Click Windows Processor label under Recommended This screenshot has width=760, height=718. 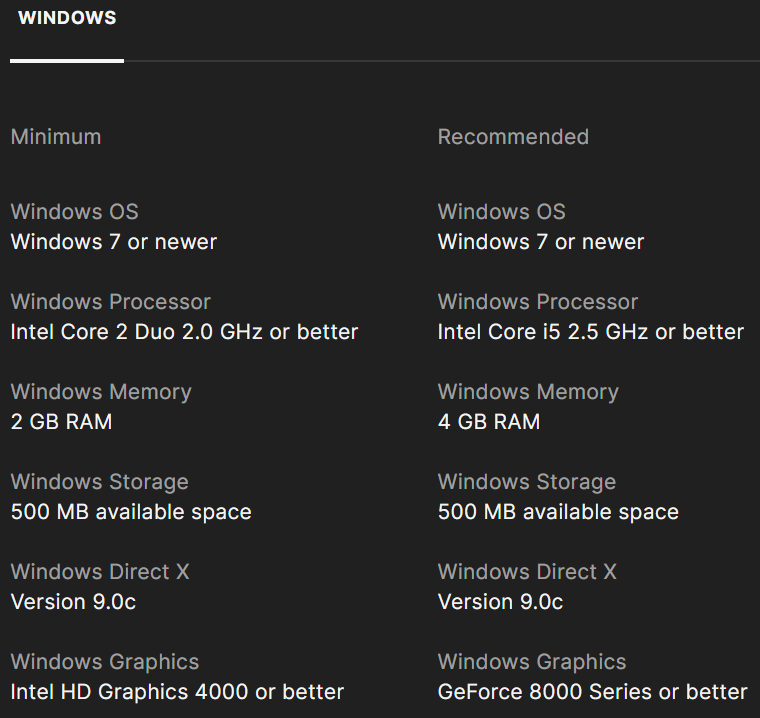point(538,302)
